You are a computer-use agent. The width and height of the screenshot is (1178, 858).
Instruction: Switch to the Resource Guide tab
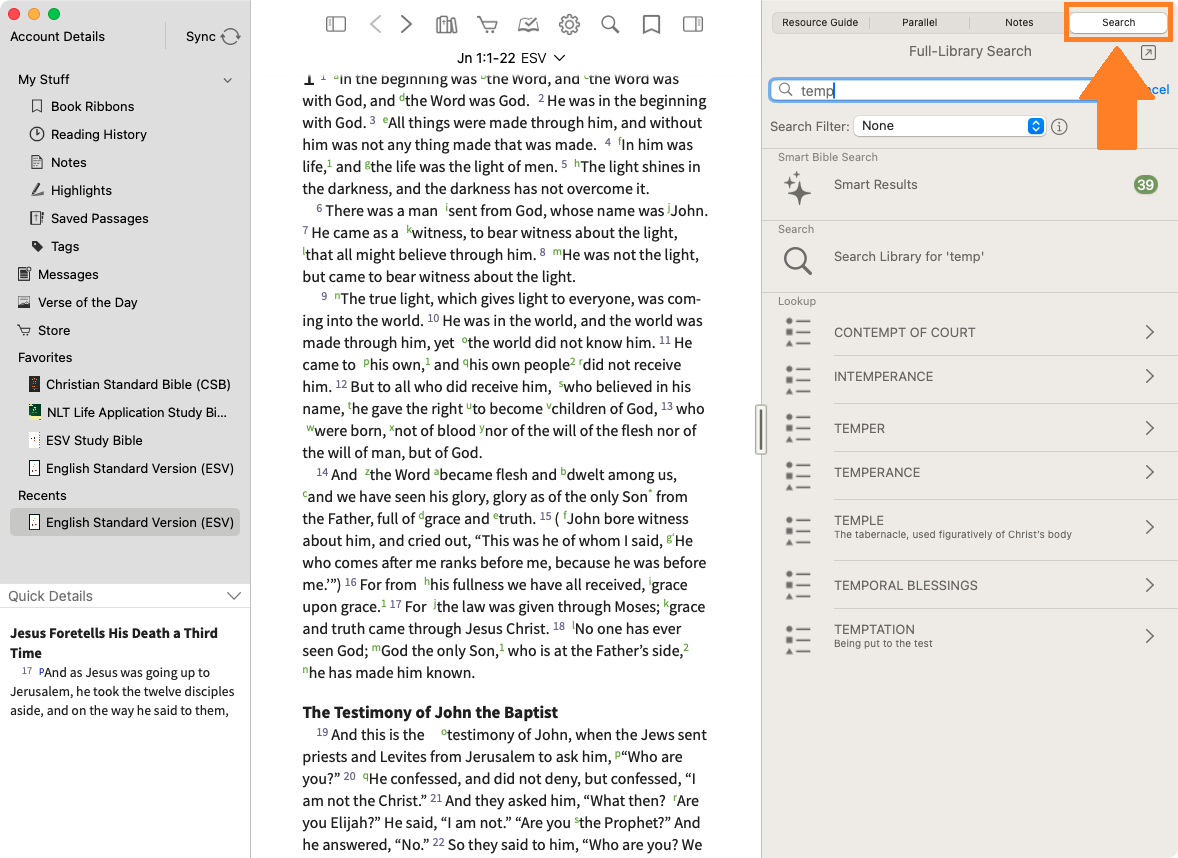[820, 23]
